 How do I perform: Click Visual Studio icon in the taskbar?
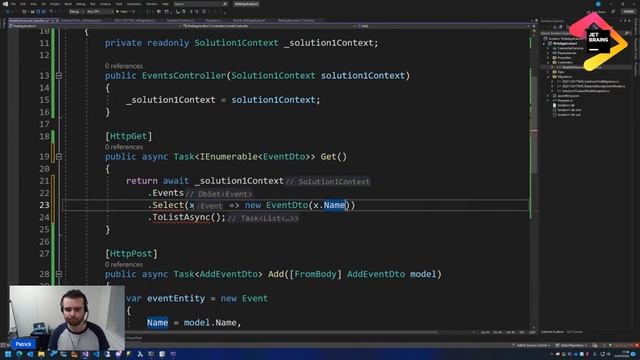(x=85, y=354)
